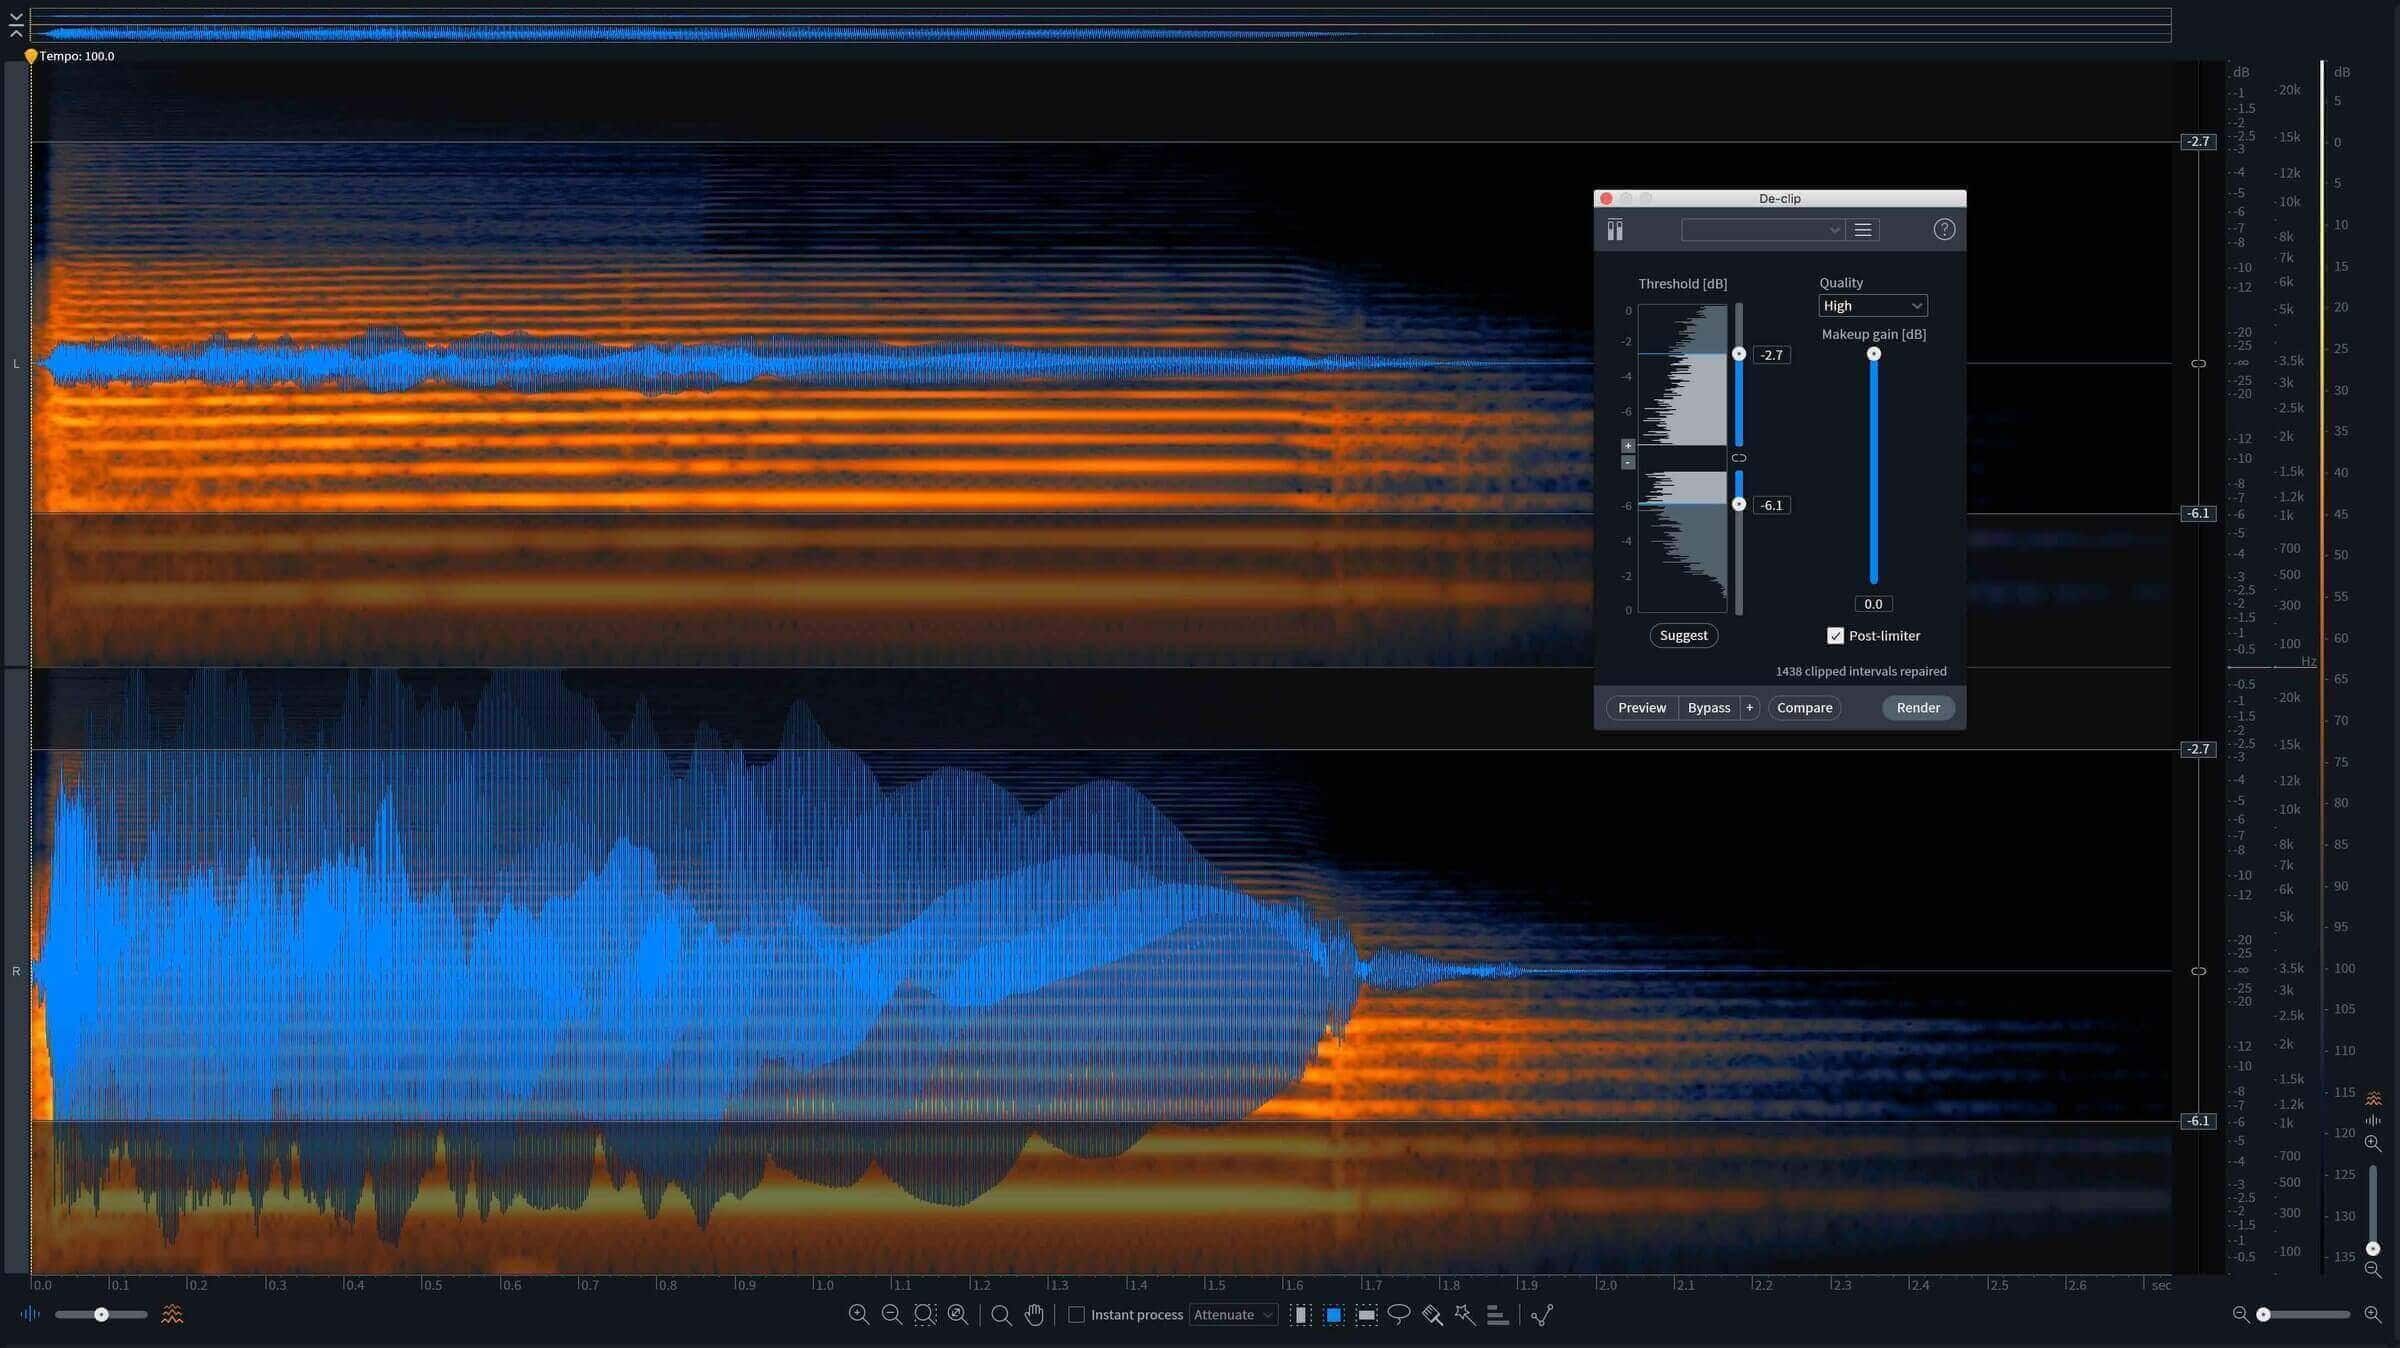Select the Time-frequency selection tool
Viewport: 2400px width, 1348px height.
click(x=1333, y=1315)
